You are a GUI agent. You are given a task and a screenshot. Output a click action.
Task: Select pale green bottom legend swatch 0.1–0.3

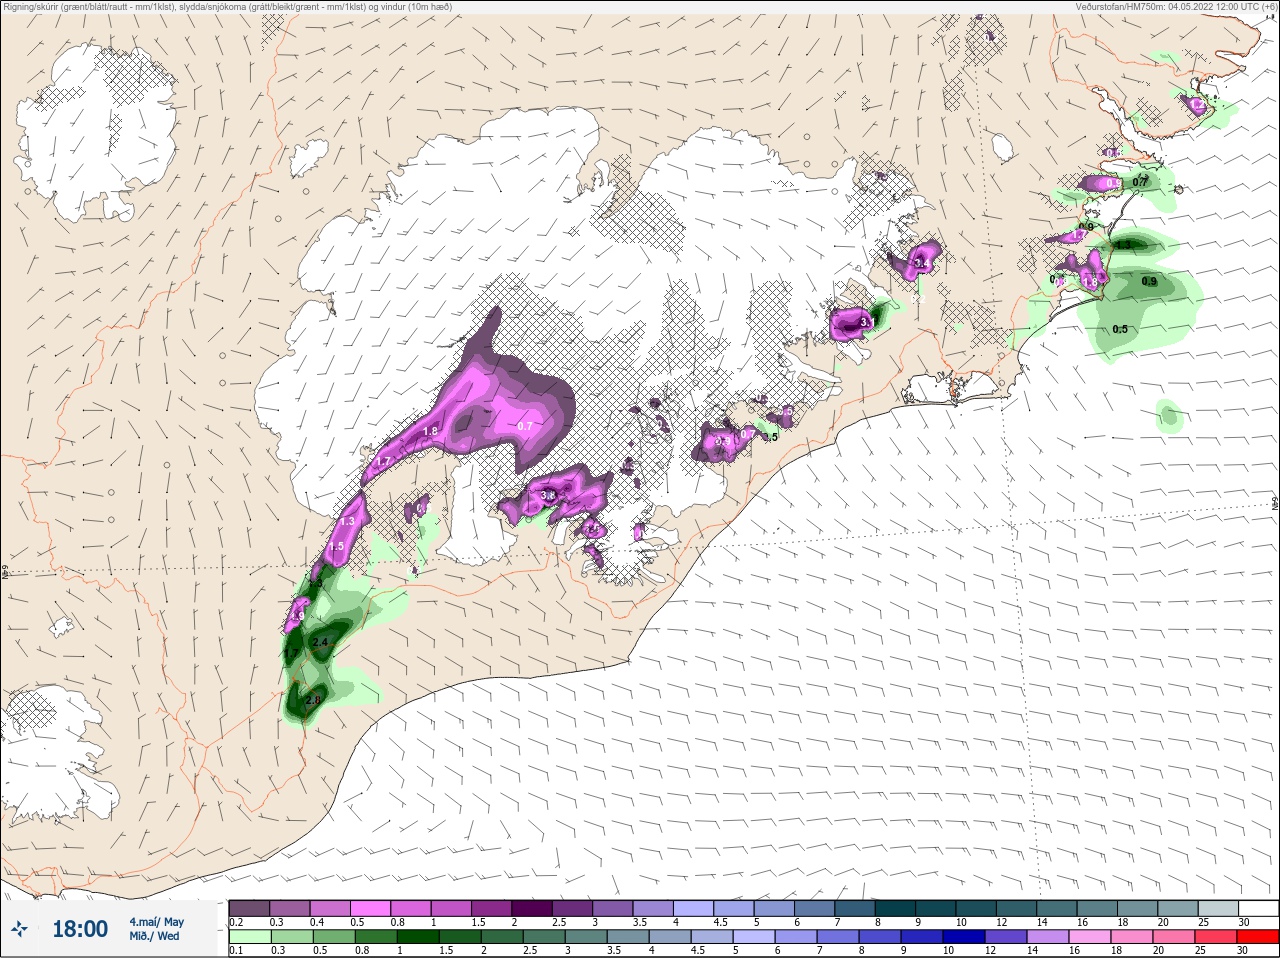pyautogui.click(x=249, y=937)
